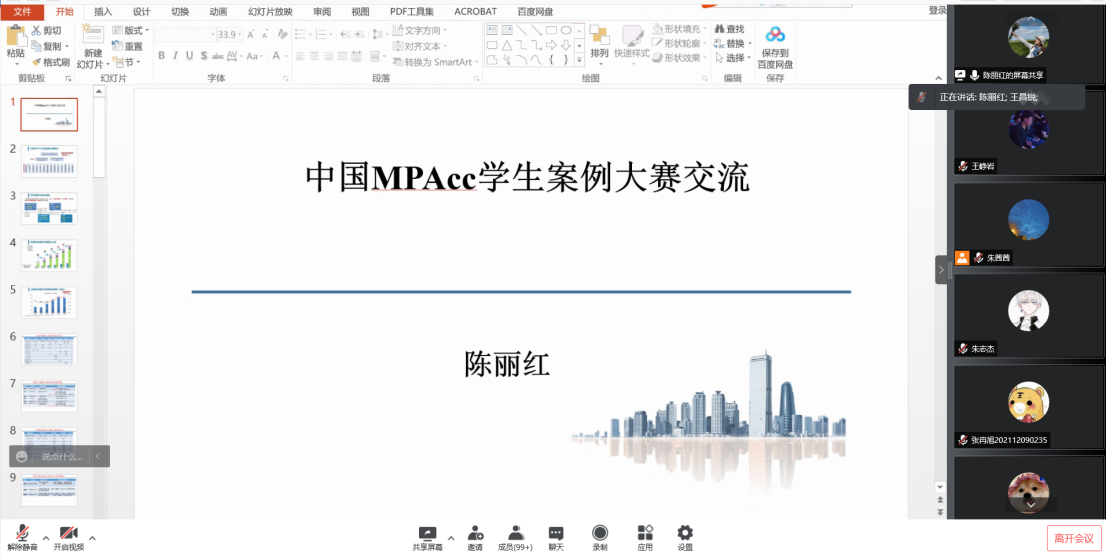This screenshot has width=1106, height=557.
Task: Switch to the Insert (插入) ribbon tab
Action: (x=103, y=11)
